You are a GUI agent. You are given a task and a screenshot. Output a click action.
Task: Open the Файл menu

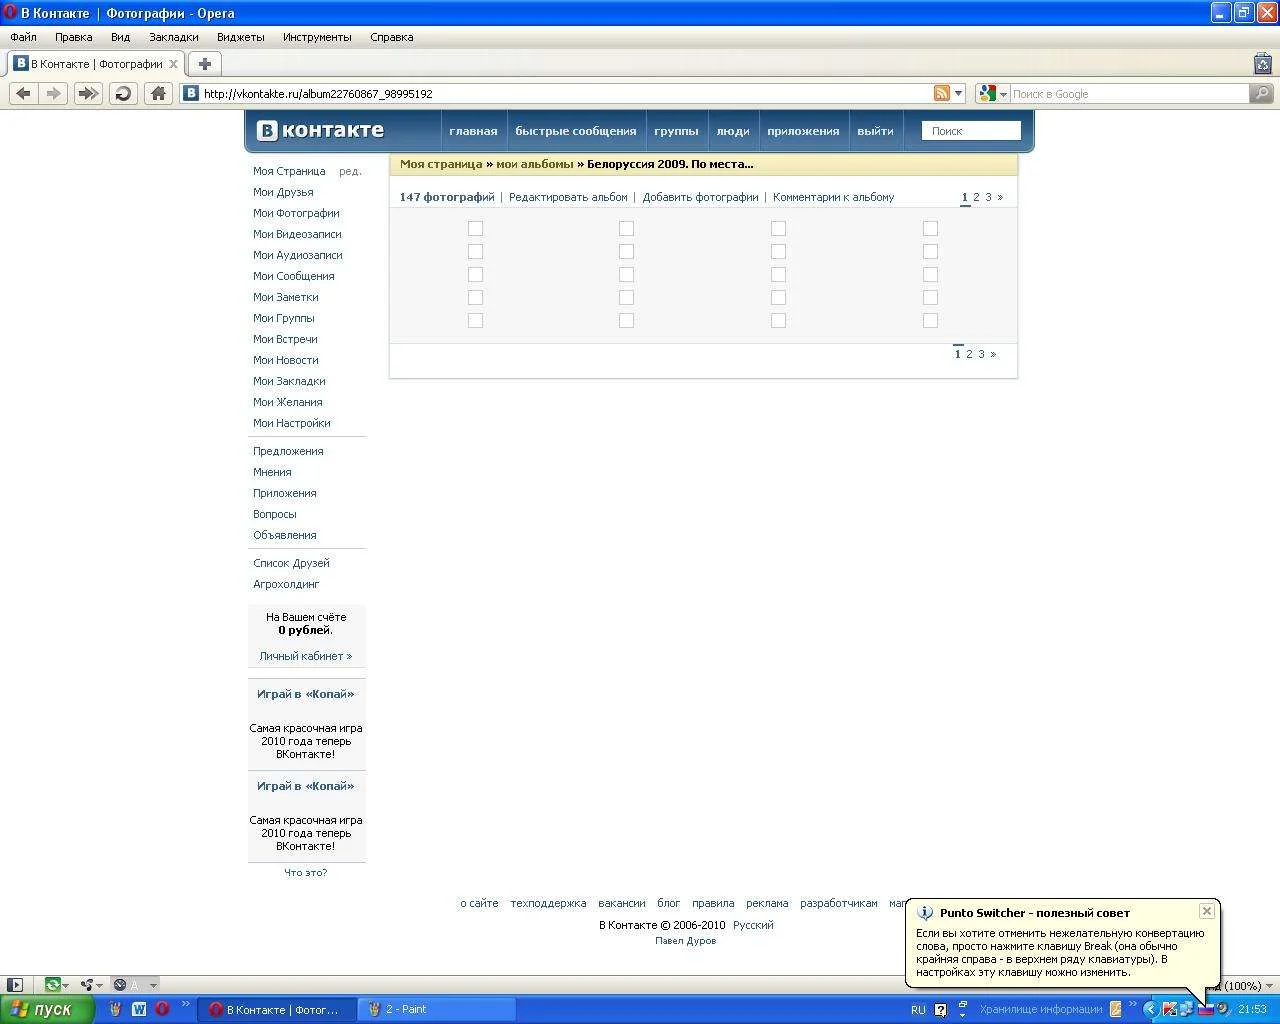23,37
